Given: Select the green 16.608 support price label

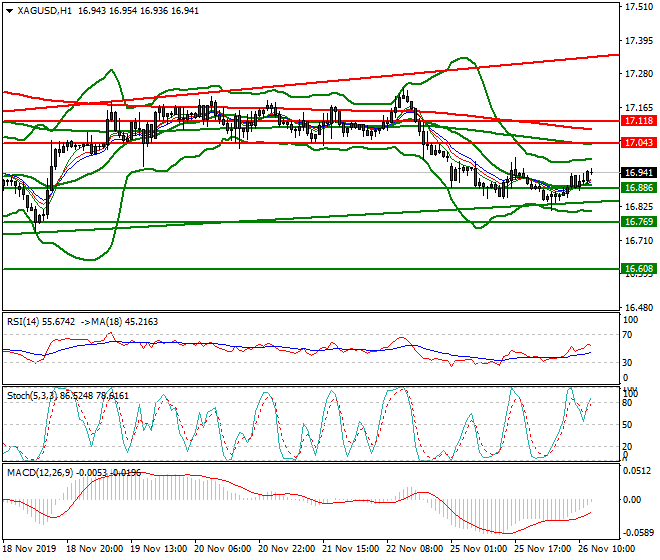Looking at the screenshot, I should pos(639,269).
